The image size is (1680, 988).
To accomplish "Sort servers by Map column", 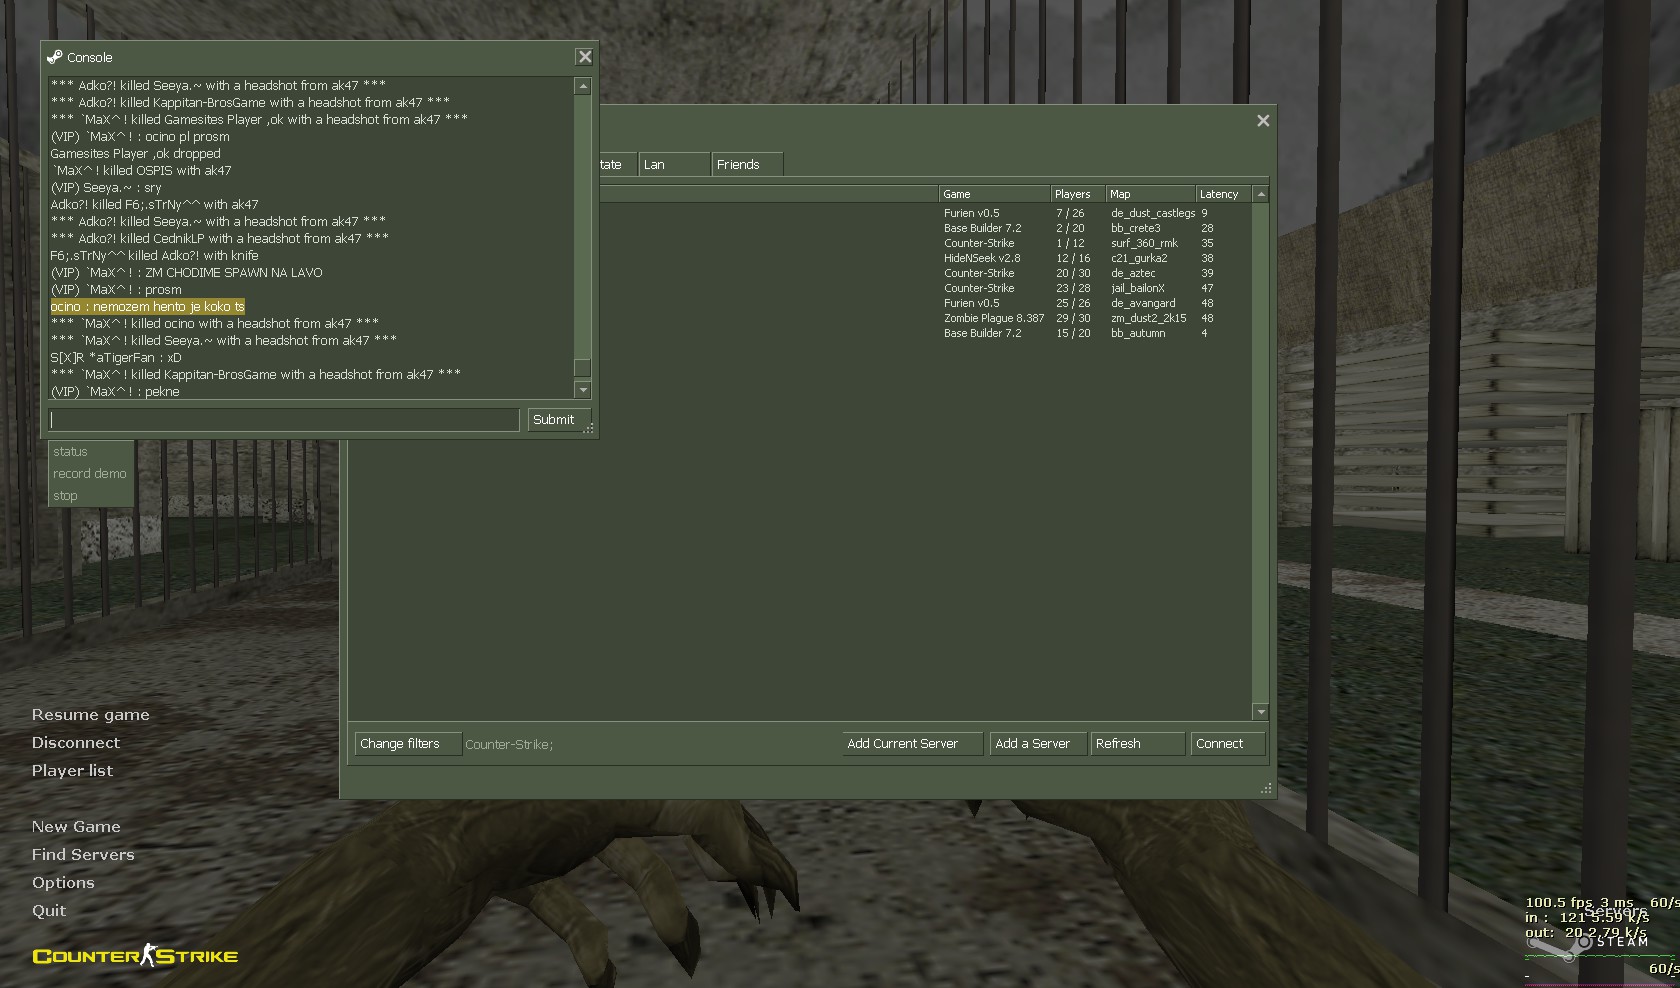I will coord(1150,194).
